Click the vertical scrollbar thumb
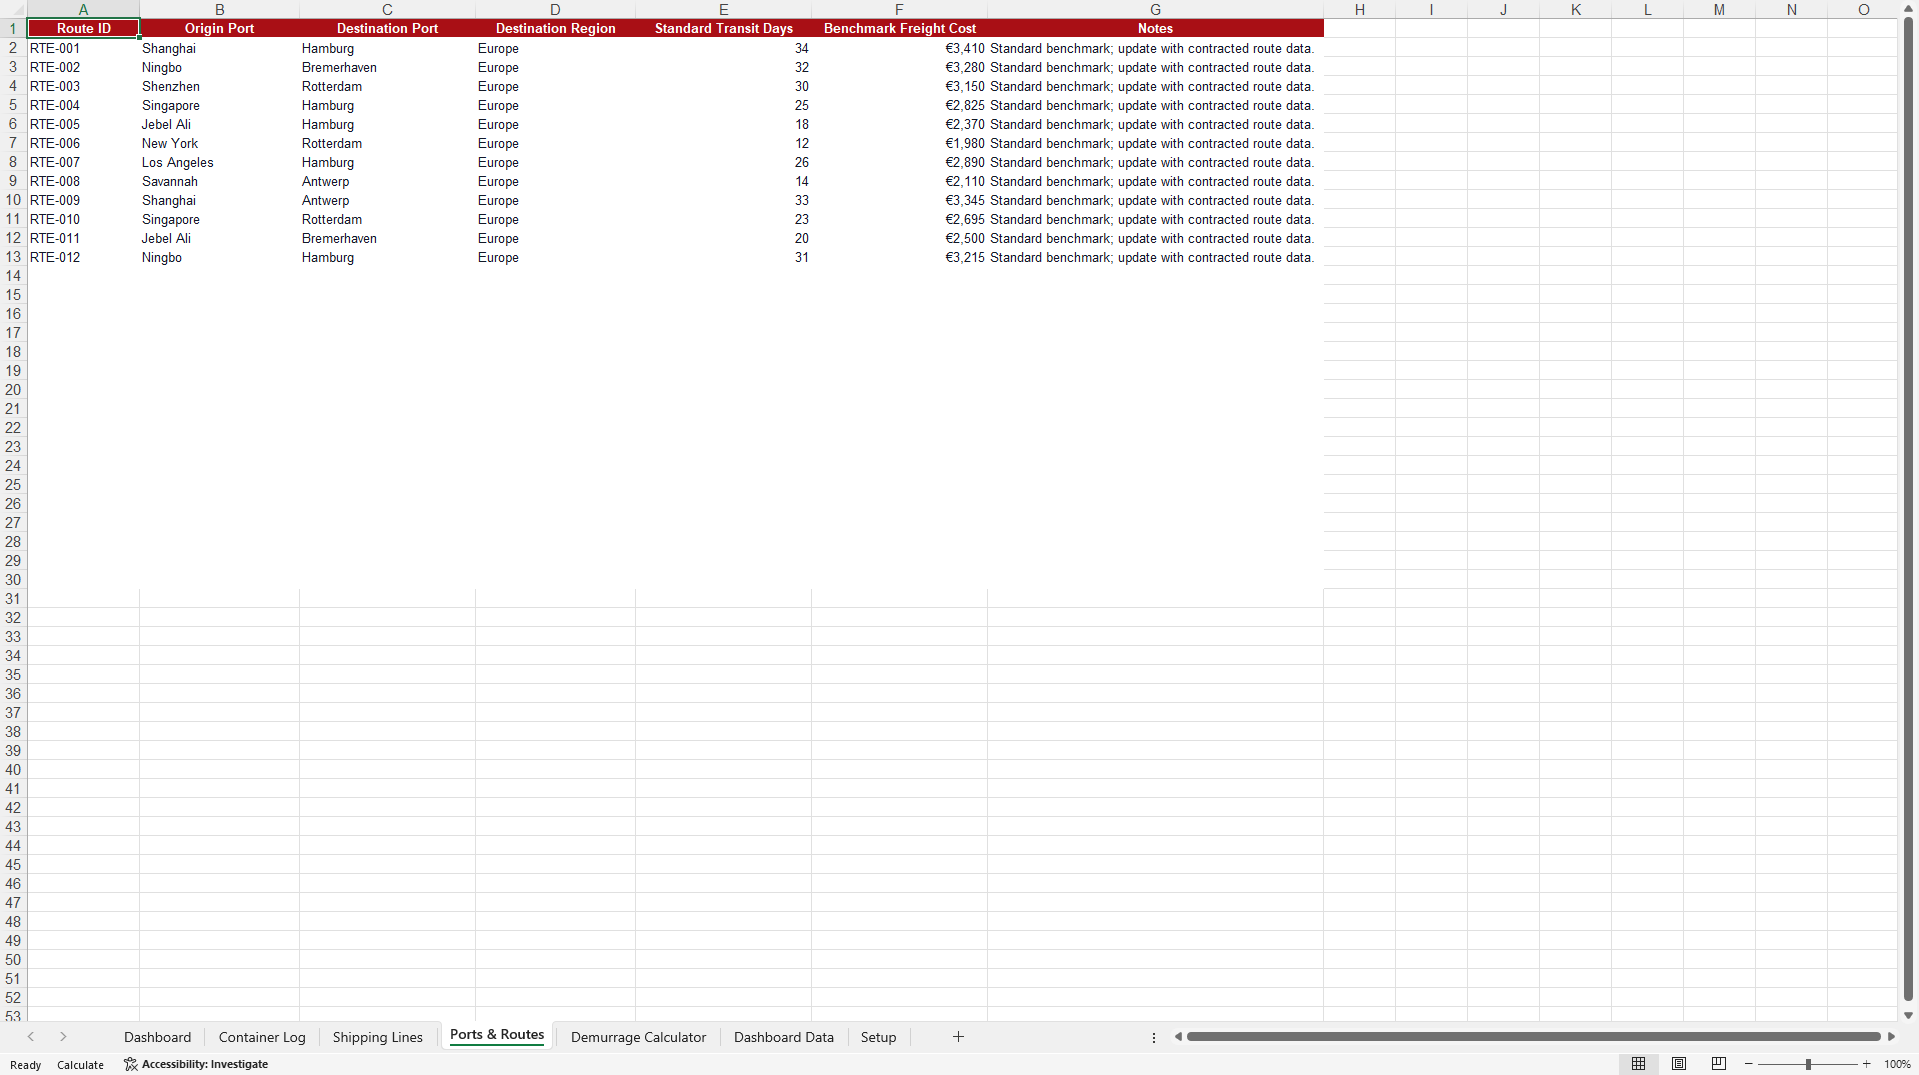Screen dimensions: 1919x1075 [x=1908, y=508]
